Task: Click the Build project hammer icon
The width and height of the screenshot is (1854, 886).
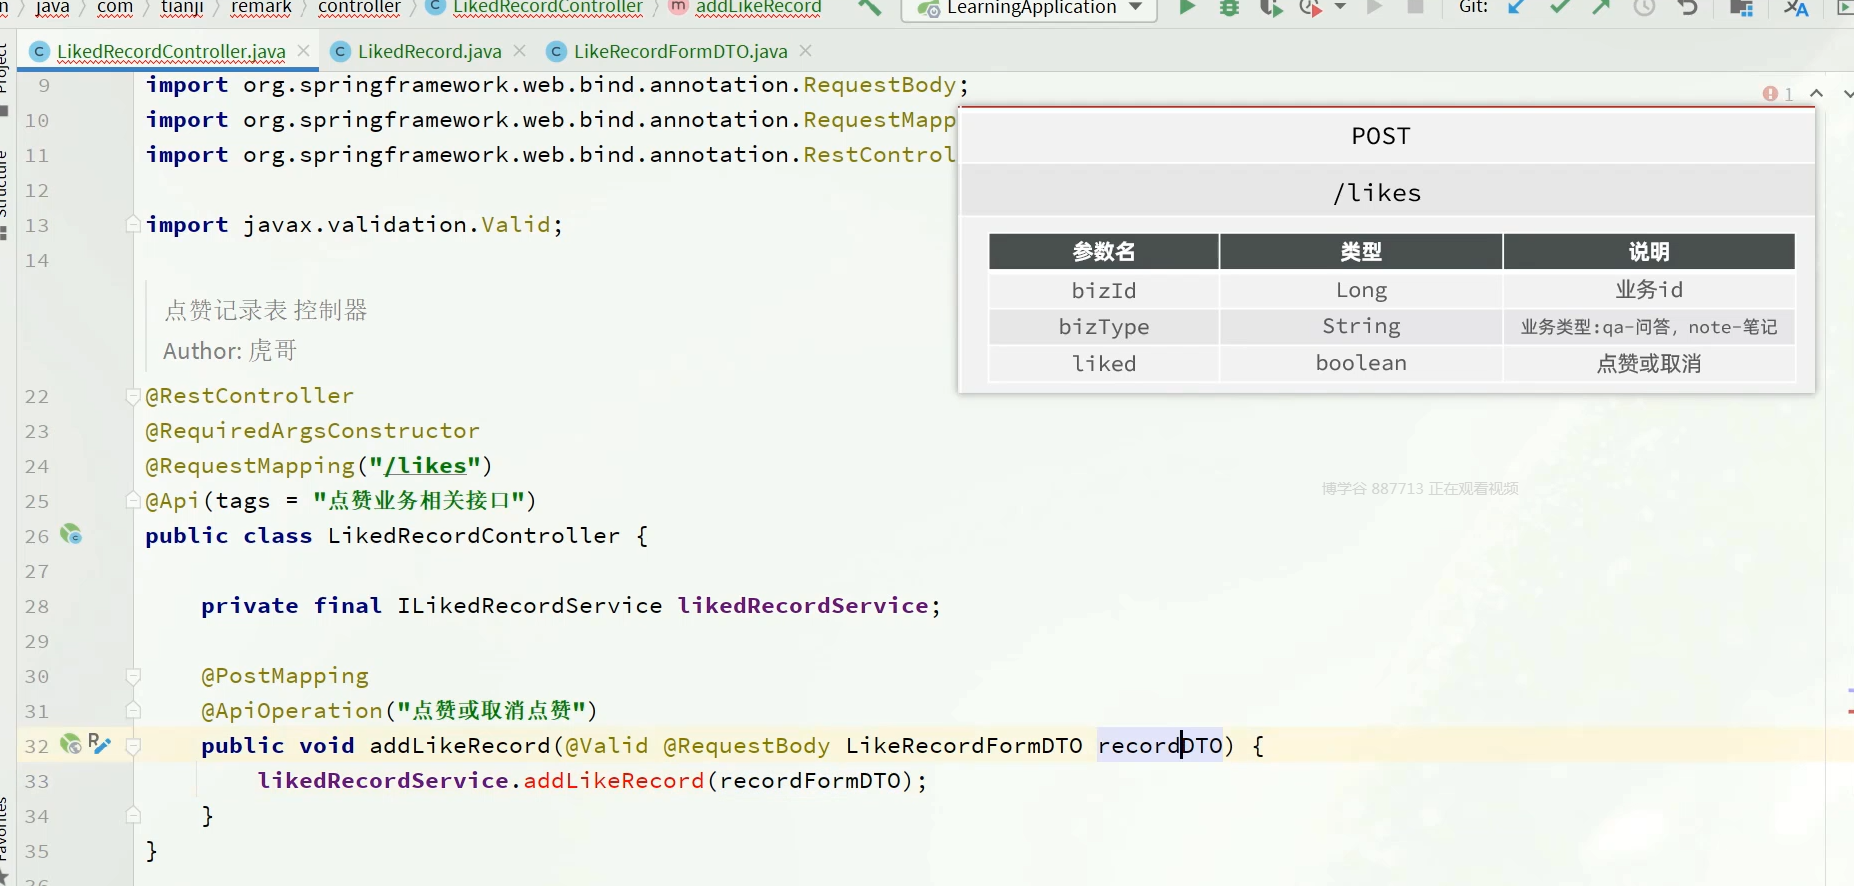Action: [x=870, y=8]
